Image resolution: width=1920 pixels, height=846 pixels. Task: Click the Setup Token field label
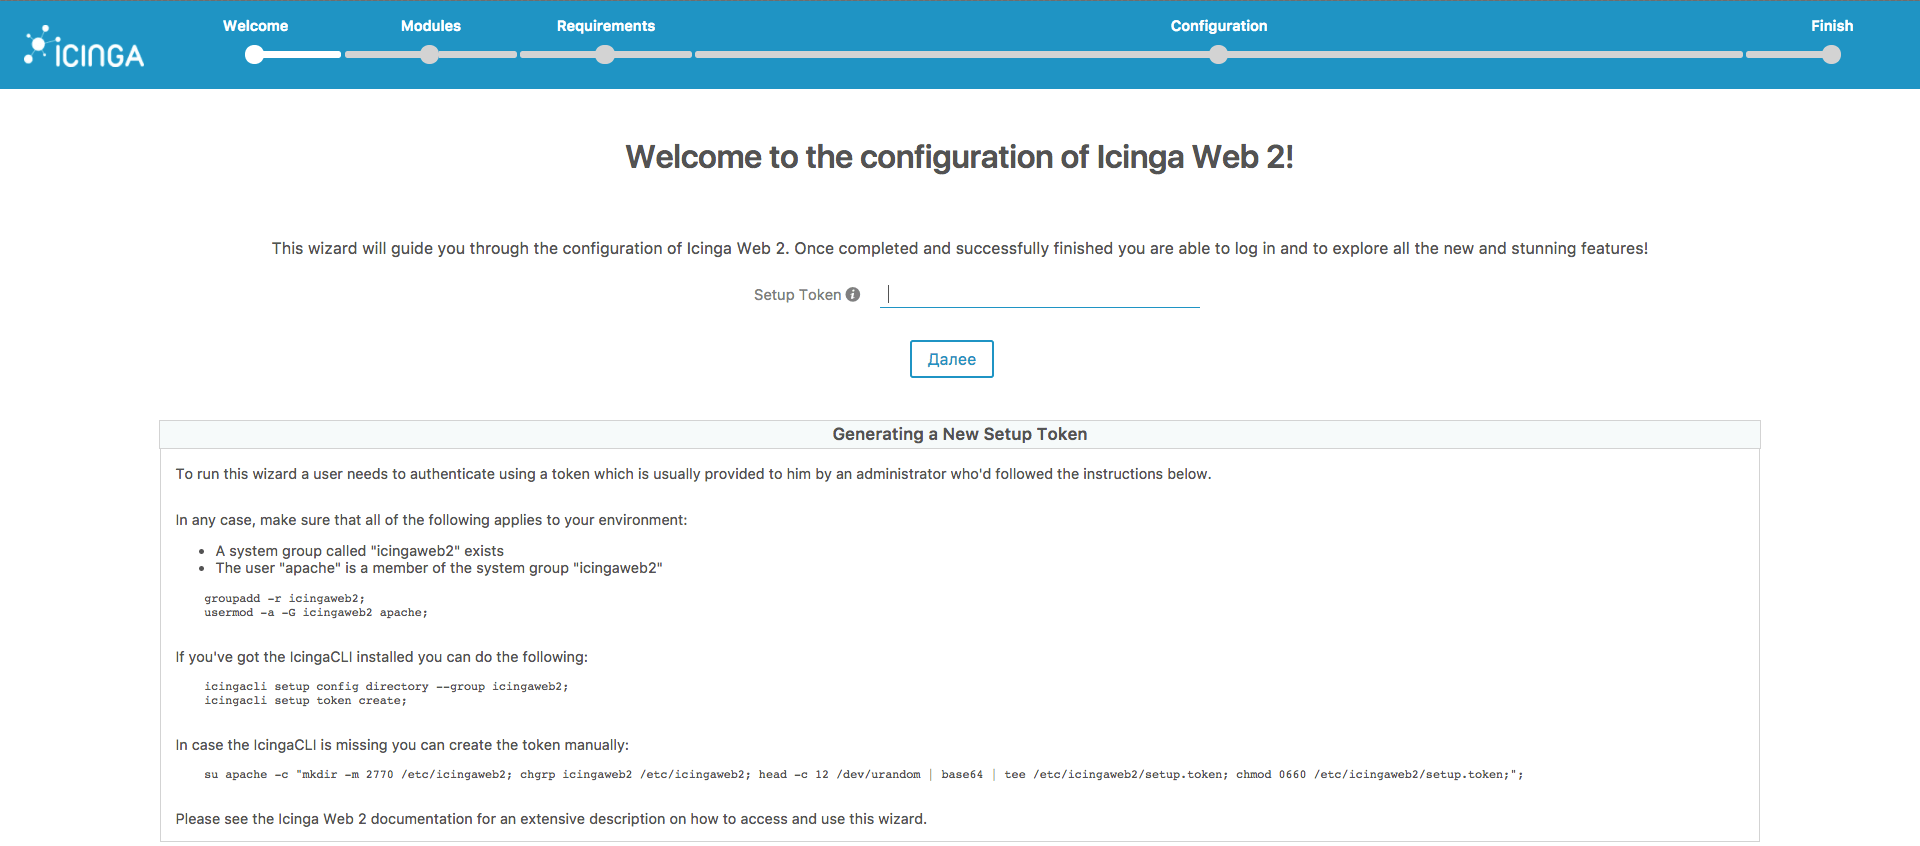[x=797, y=295]
